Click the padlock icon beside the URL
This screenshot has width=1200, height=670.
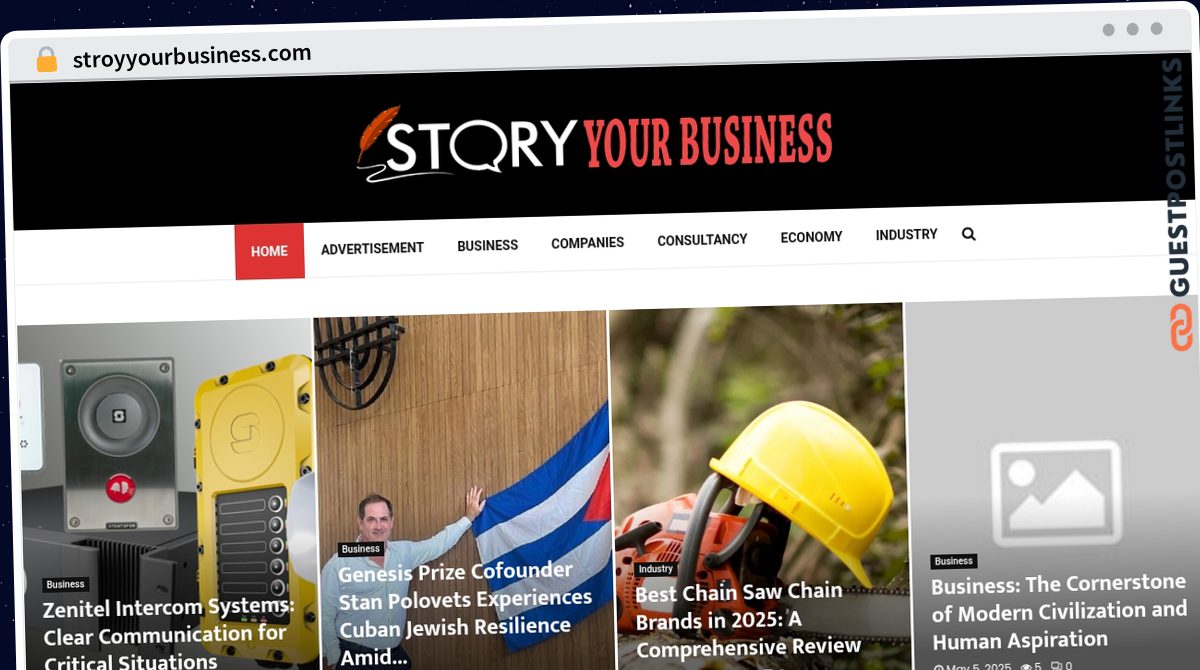point(47,59)
